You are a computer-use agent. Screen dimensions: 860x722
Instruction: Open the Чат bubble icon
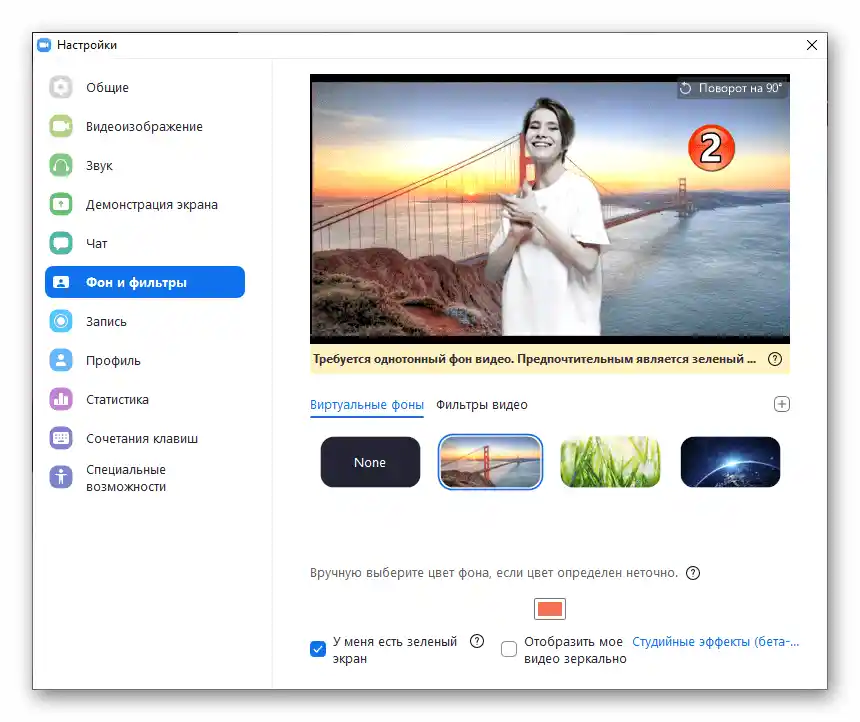click(x=61, y=243)
